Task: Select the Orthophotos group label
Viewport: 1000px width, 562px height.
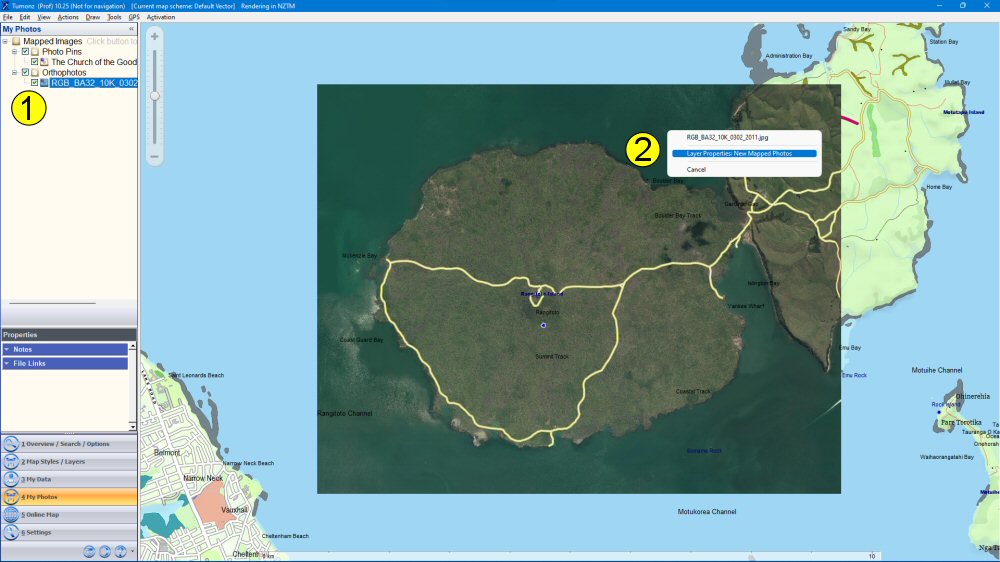Action: pos(64,73)
